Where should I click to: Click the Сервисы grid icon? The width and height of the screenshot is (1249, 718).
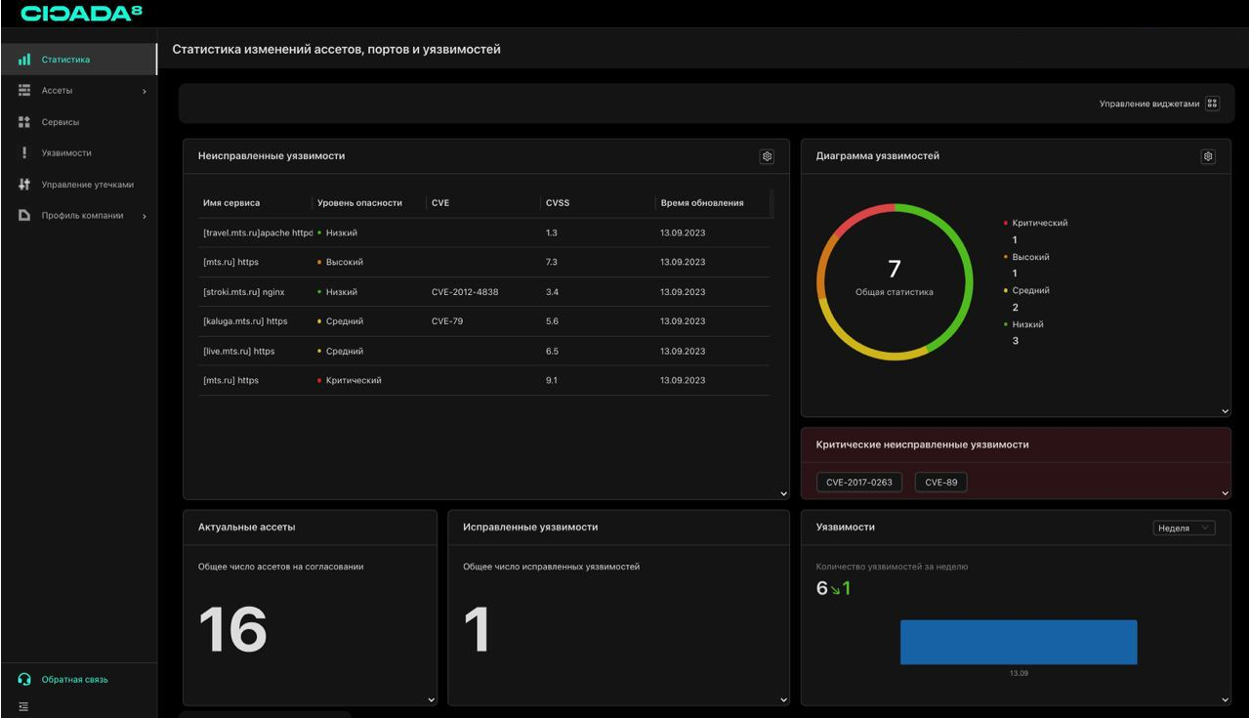click(x=25, y=122)
